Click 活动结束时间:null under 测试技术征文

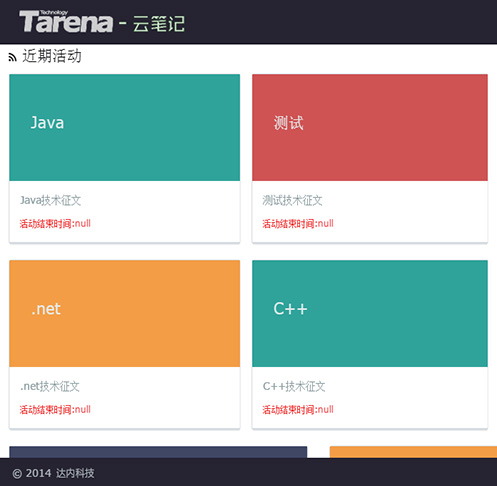click(x=298, y=223)
